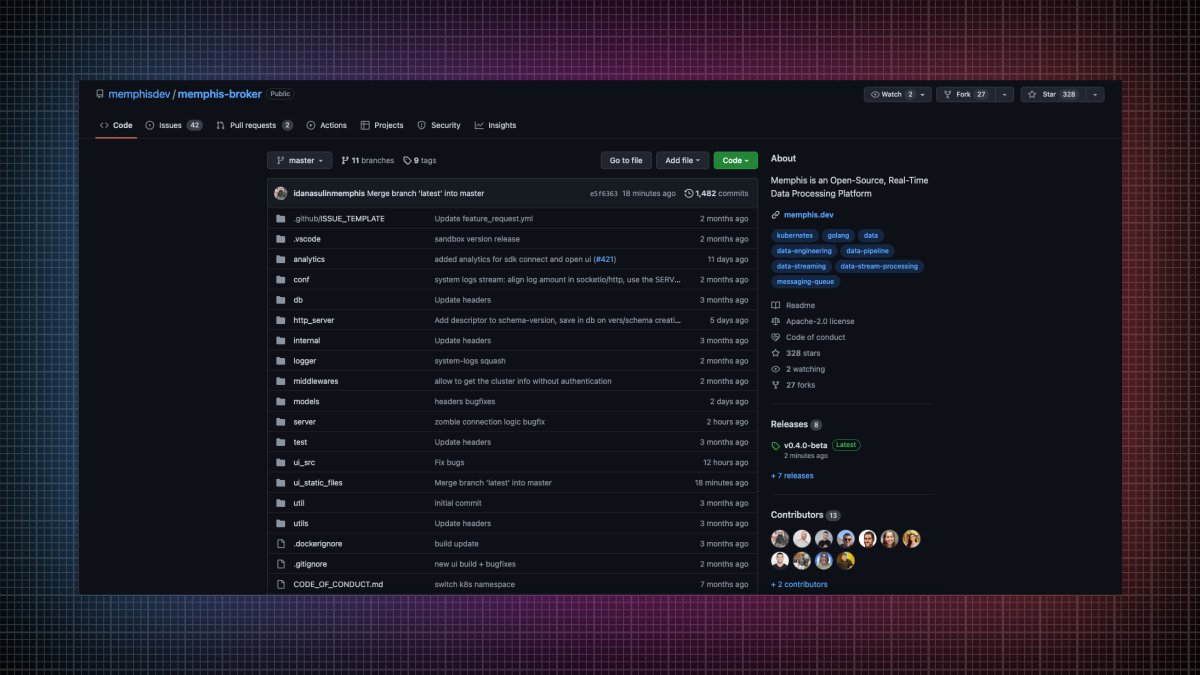1200x675 pixels.
Task: Click the idanasulinmemphis author avatar
Action: 281,193
